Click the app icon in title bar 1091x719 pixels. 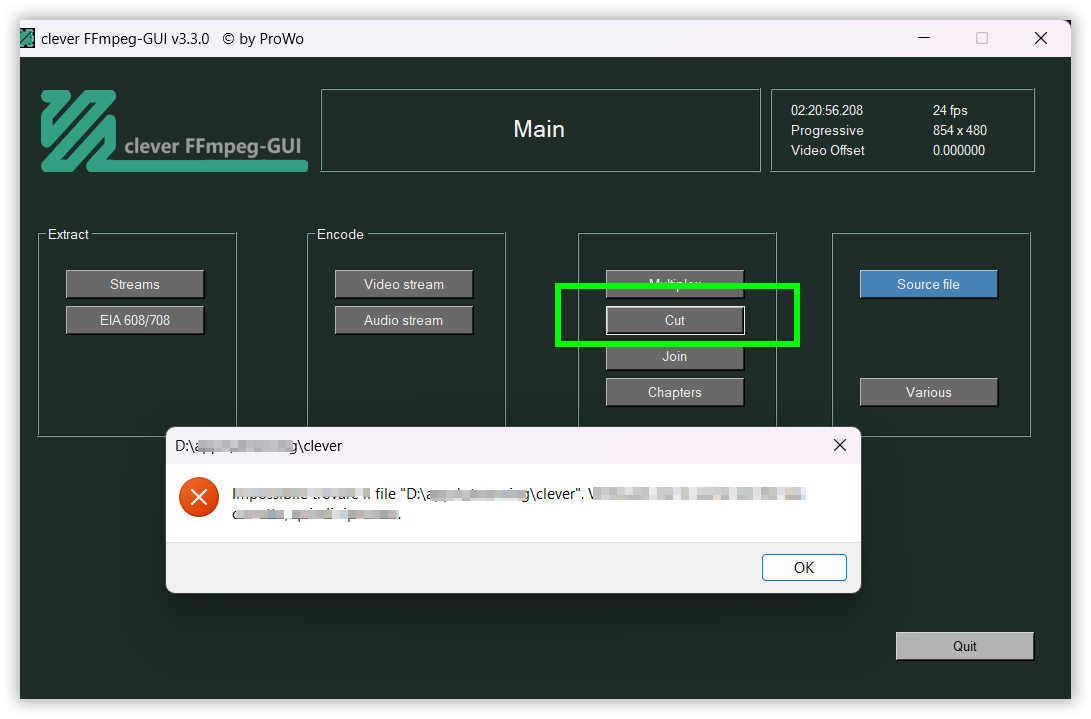[27, 38]
